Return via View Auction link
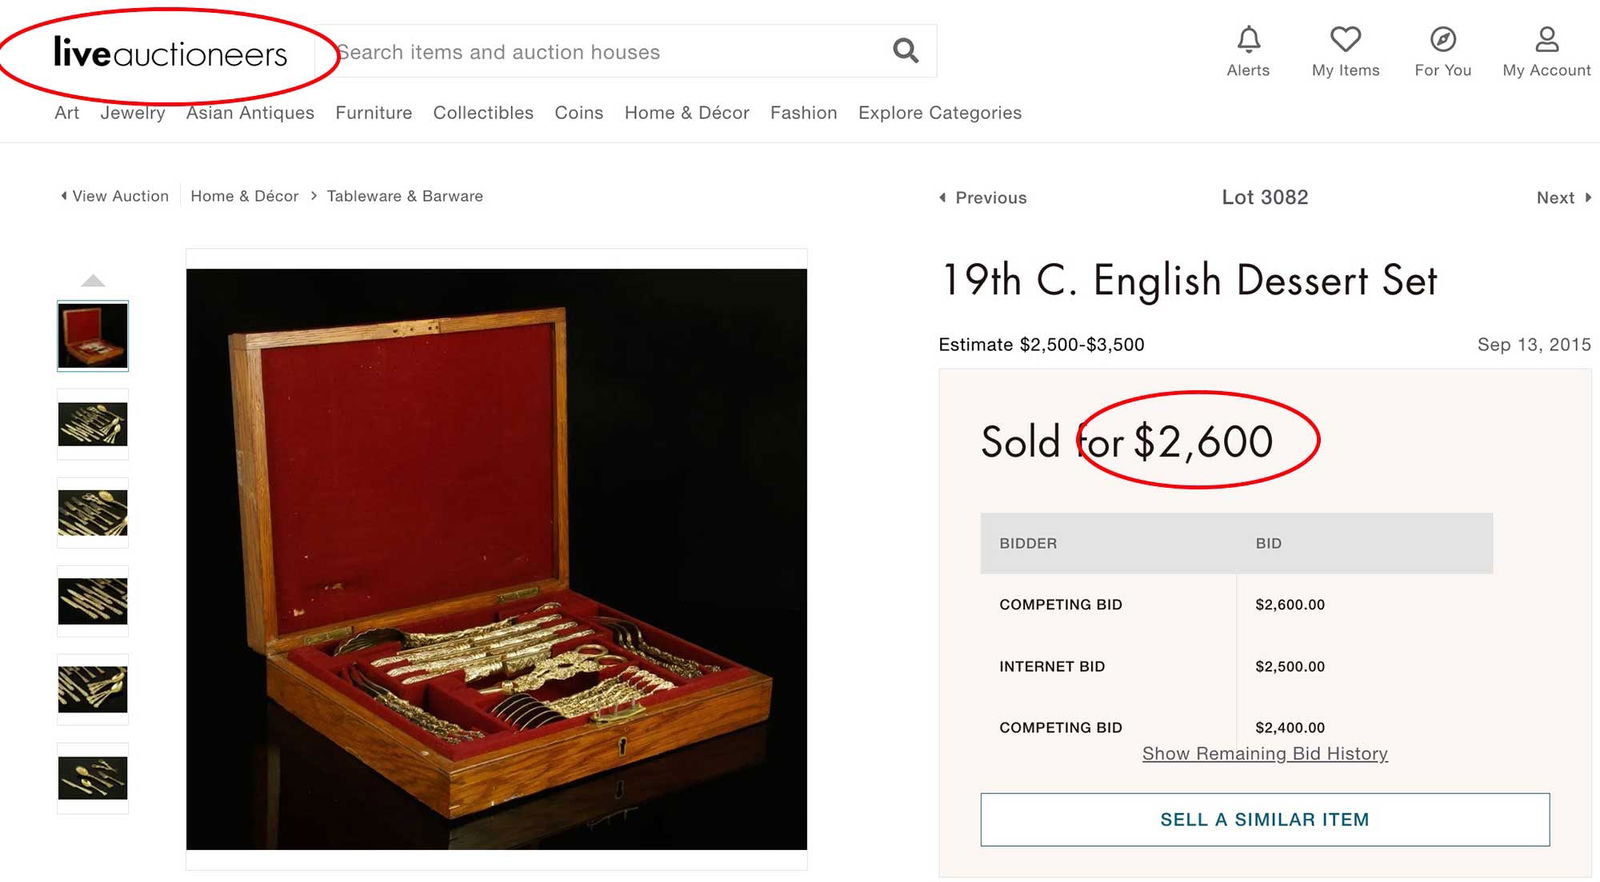The width and height of the screenshot is (1600, 882). coord(118,196)
